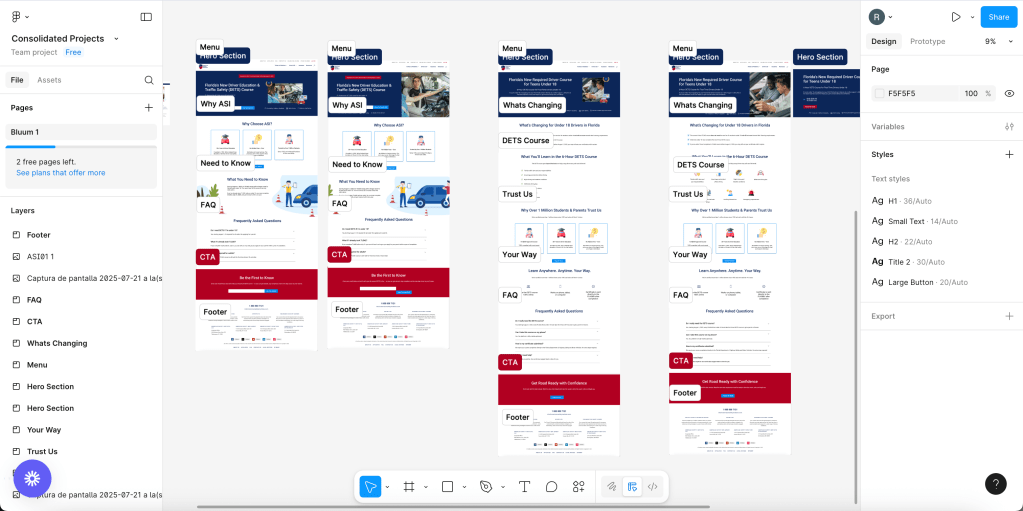Screen dimensions: 1023x511
Task: Switch to the Assets tab
Action: [49, 80]
